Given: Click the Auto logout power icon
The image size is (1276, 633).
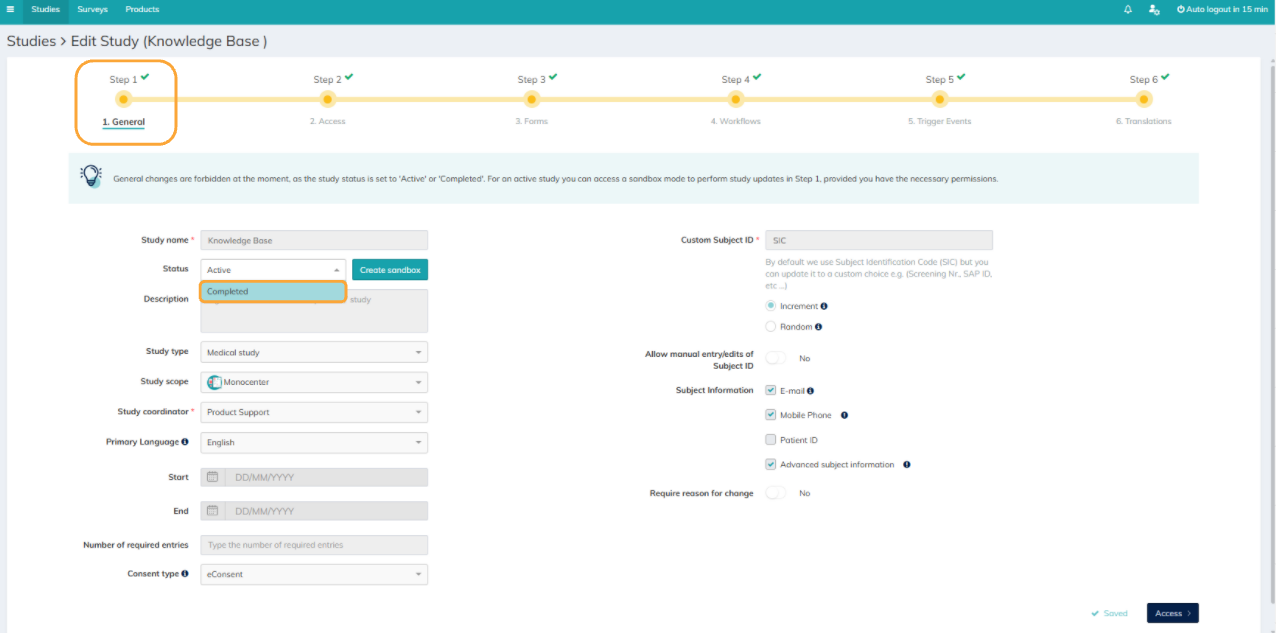Looking at the screenshot, I should tap(1180, 9).
